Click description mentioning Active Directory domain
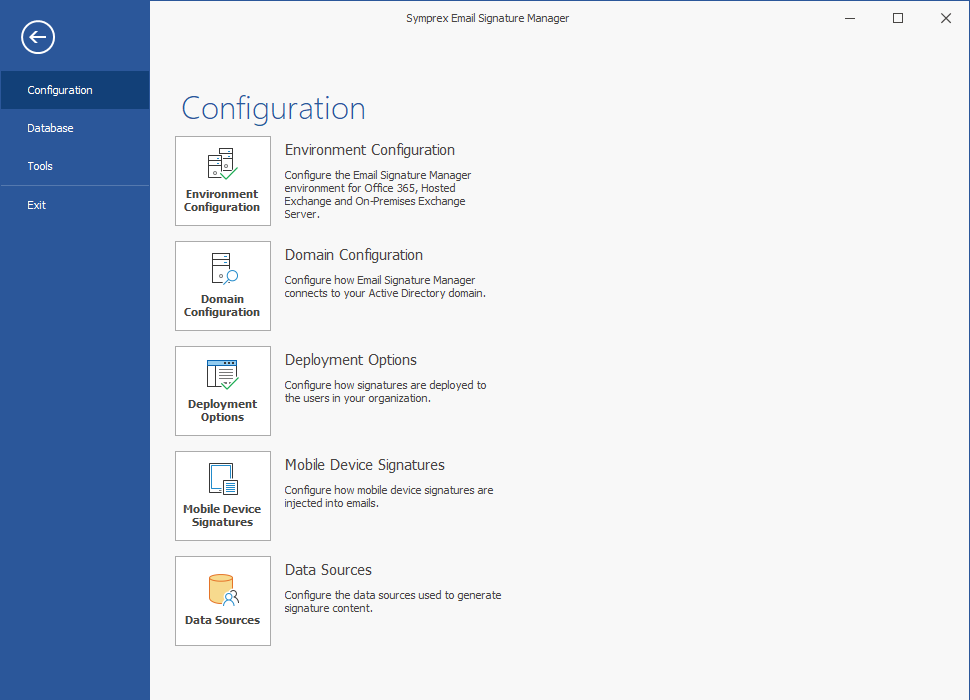 click(385, 287)
